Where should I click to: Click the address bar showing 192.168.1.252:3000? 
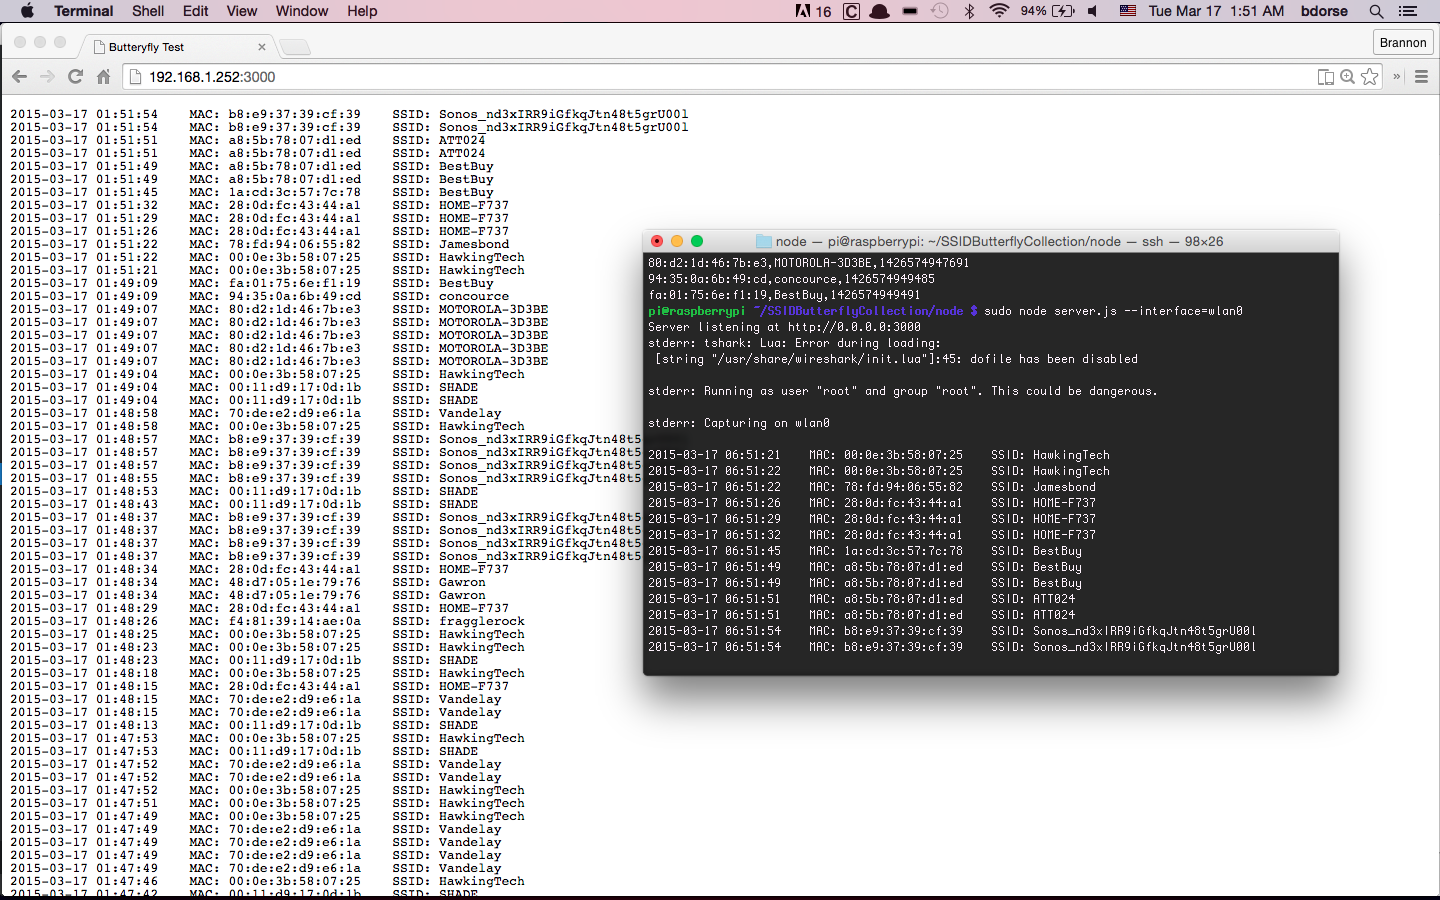[x=700, y=77]
